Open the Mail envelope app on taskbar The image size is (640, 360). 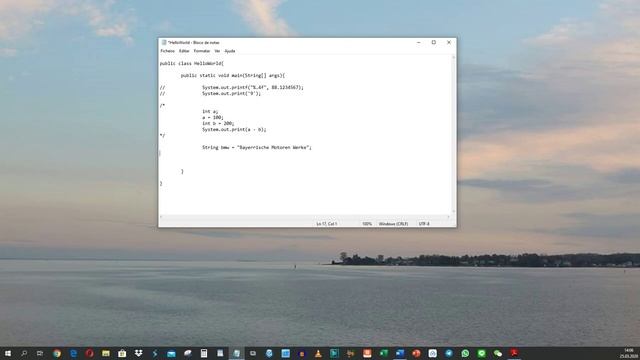171,353
